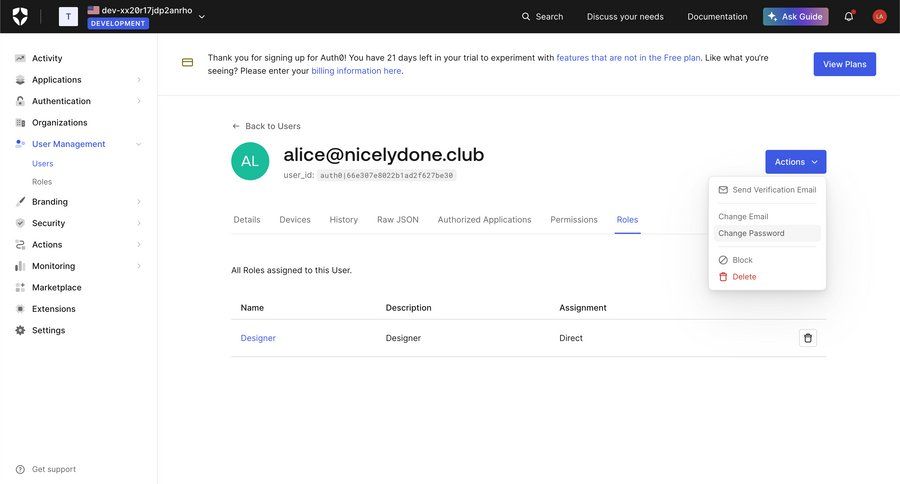Image resolution: width=900 pixels, height=484 pixels.
Task: Collapse the User Management section chevron
Action: [139, 144]
